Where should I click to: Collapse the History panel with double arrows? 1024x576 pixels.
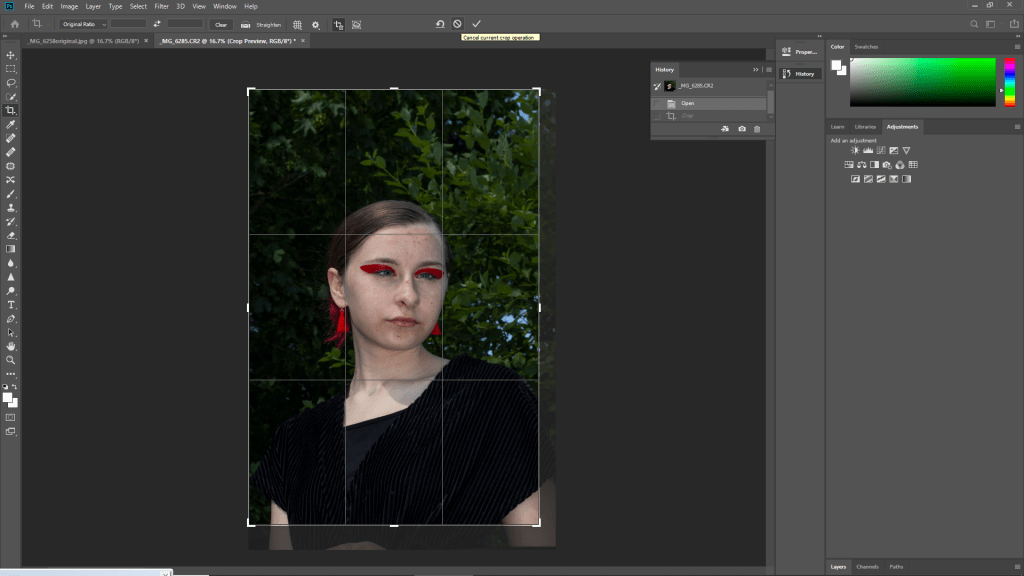coord(755,69)
